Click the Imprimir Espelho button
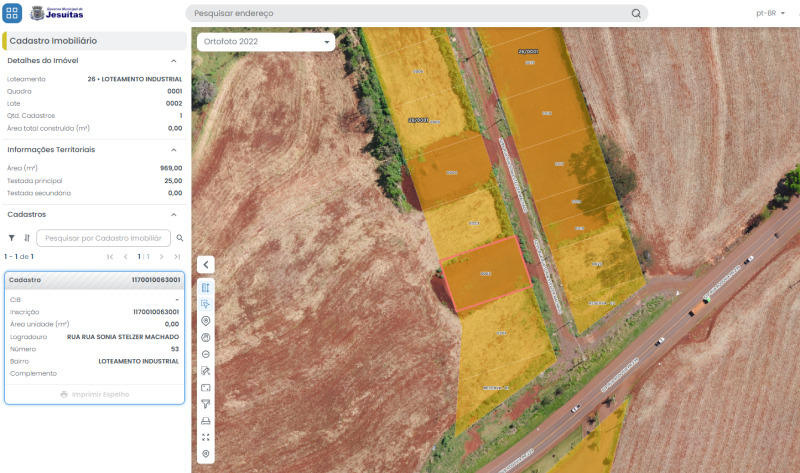 [94, 394]
